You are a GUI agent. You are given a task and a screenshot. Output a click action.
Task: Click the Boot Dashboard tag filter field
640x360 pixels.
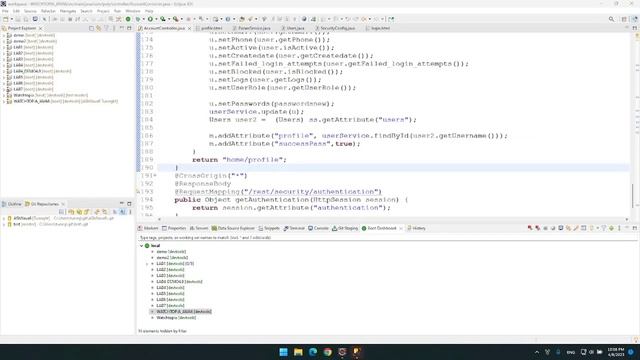click(x=387, y=237)
